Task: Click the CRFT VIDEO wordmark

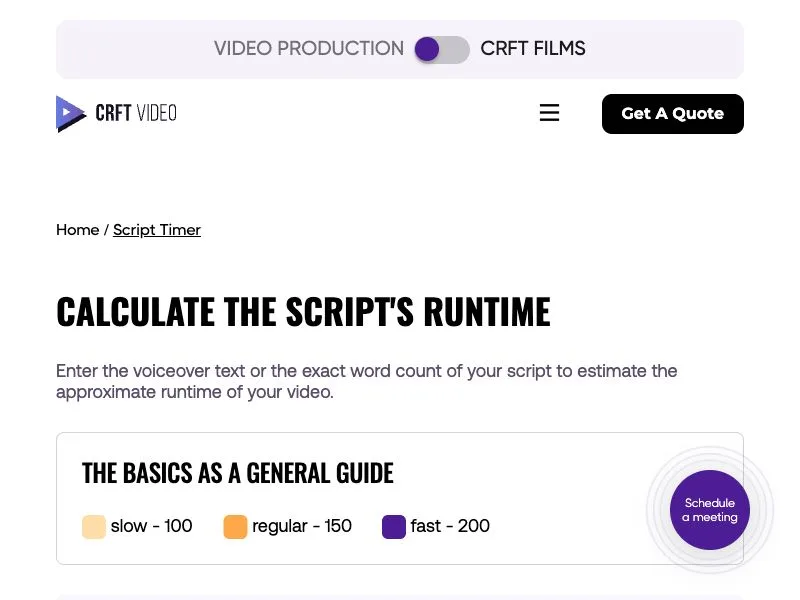Action: coord(136,113)
